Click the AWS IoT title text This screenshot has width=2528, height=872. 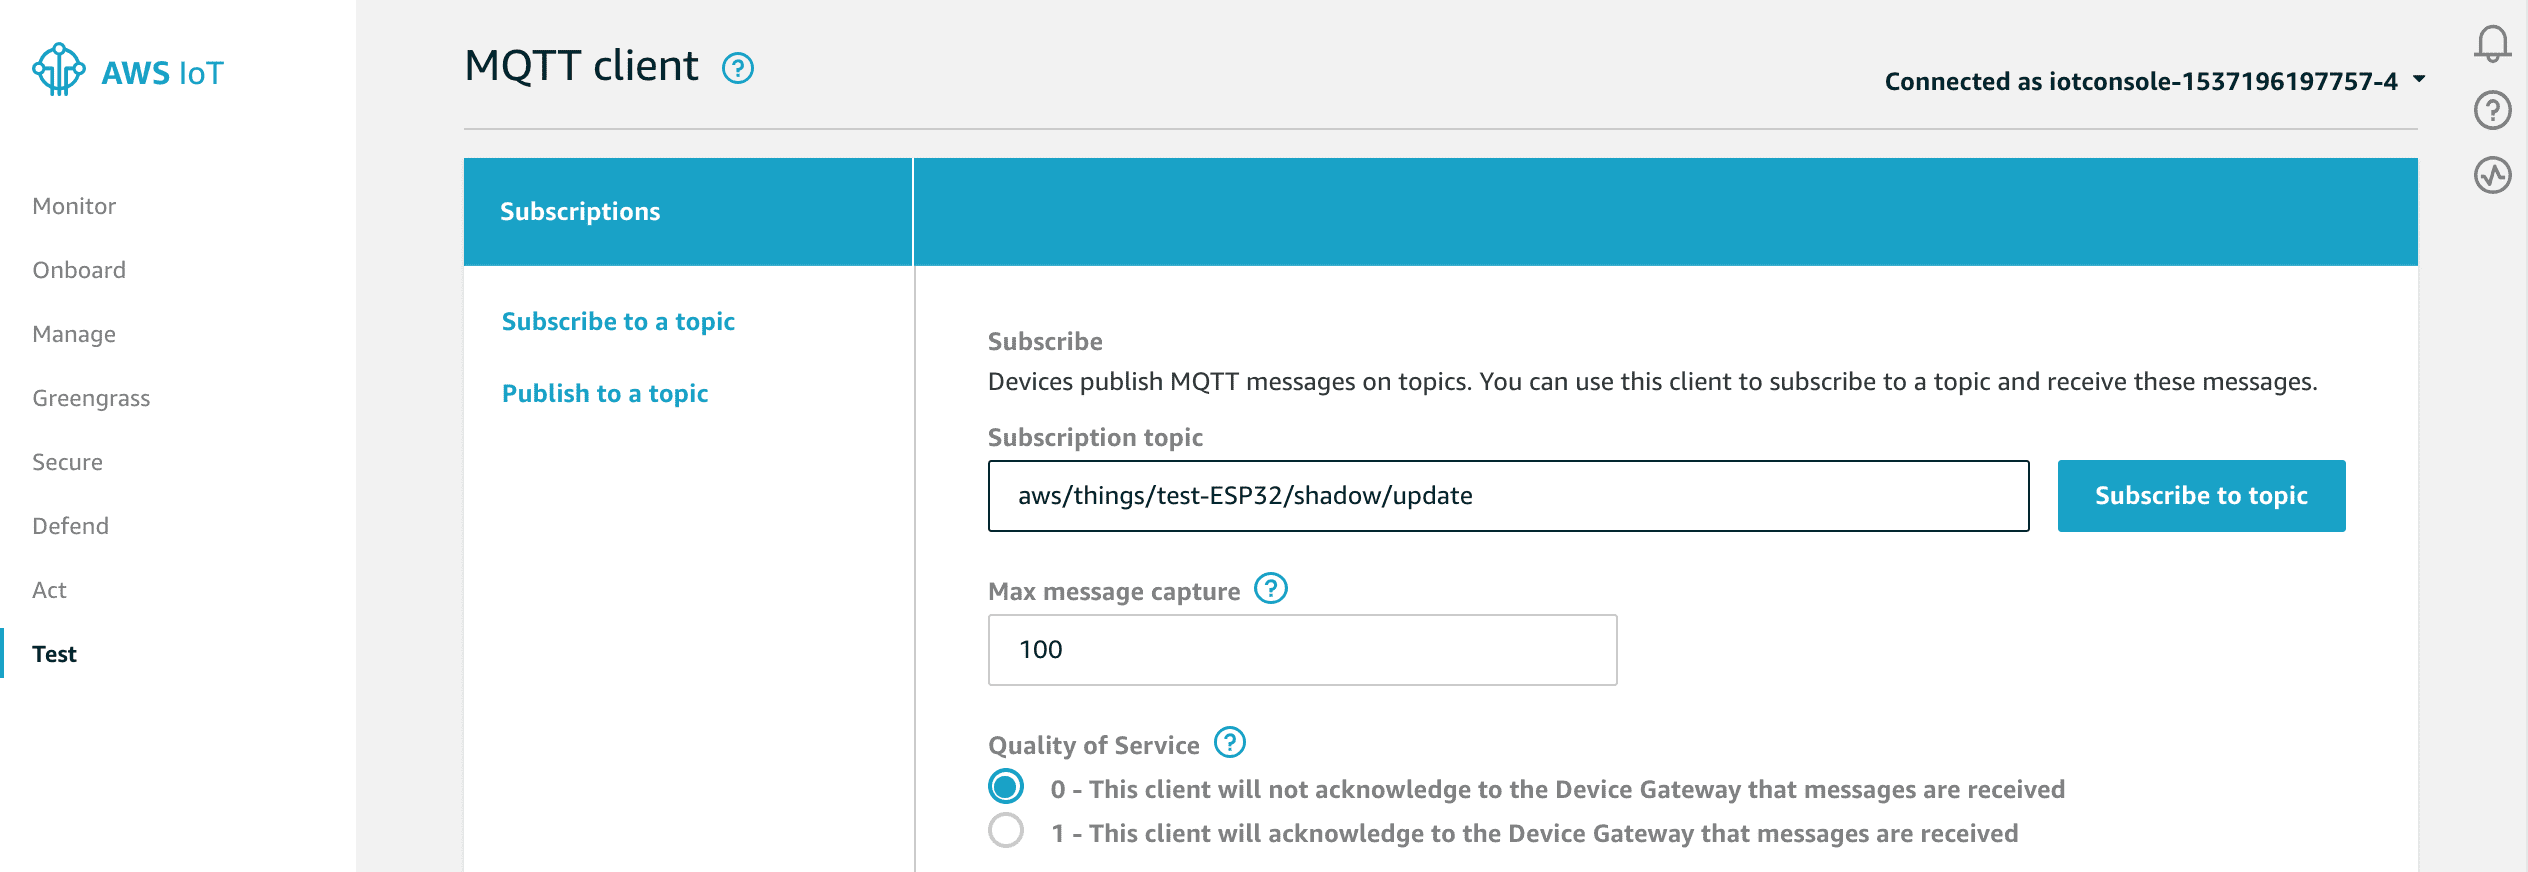tap(163, 73)
